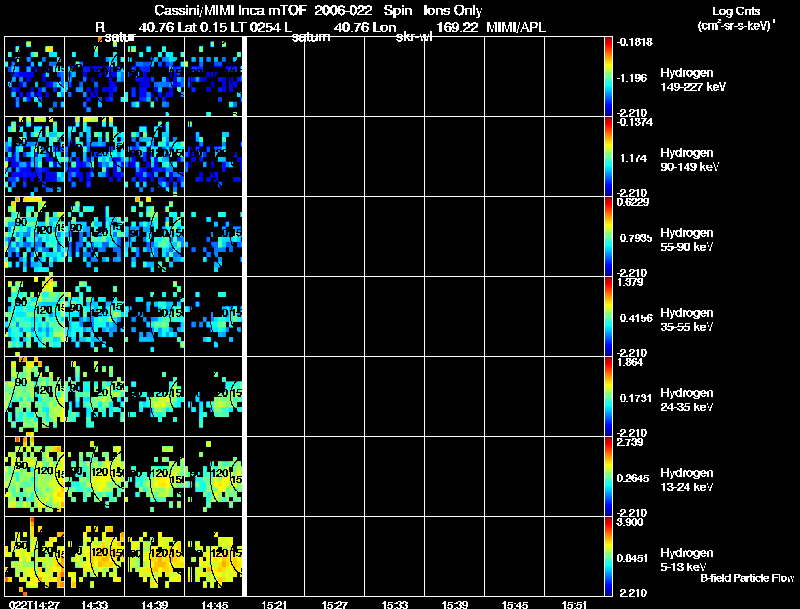800x609 pixels.
Task: Open the 90-149 keV image at 14:45
Action: point(214,156)
